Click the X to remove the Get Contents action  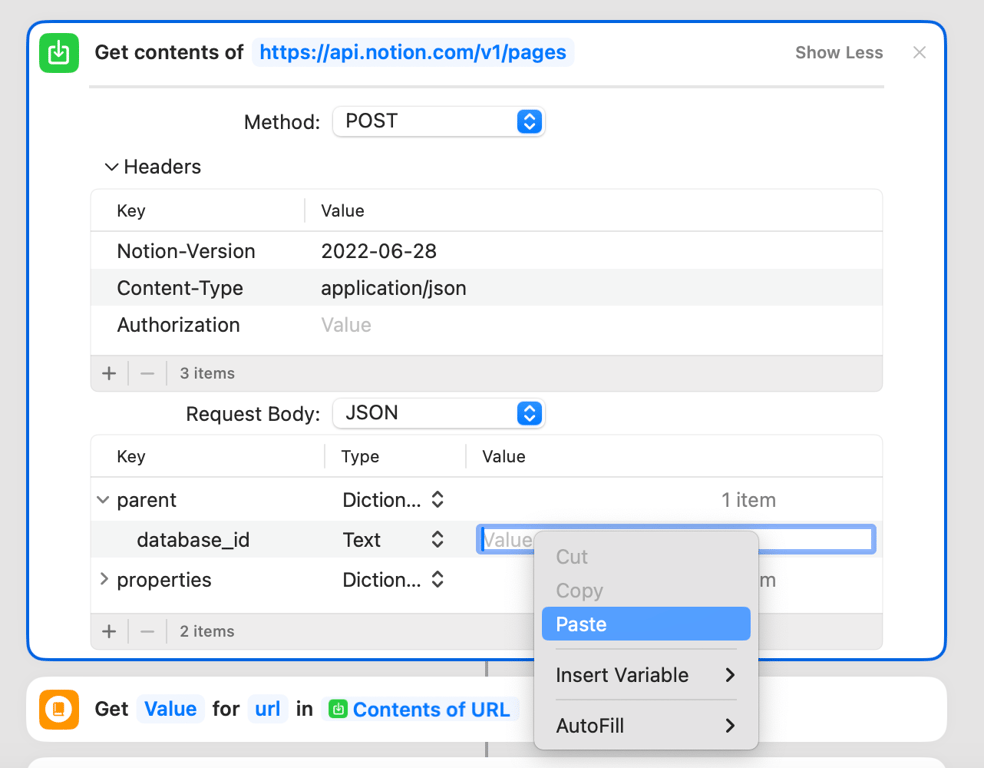[x=919, y=53]
